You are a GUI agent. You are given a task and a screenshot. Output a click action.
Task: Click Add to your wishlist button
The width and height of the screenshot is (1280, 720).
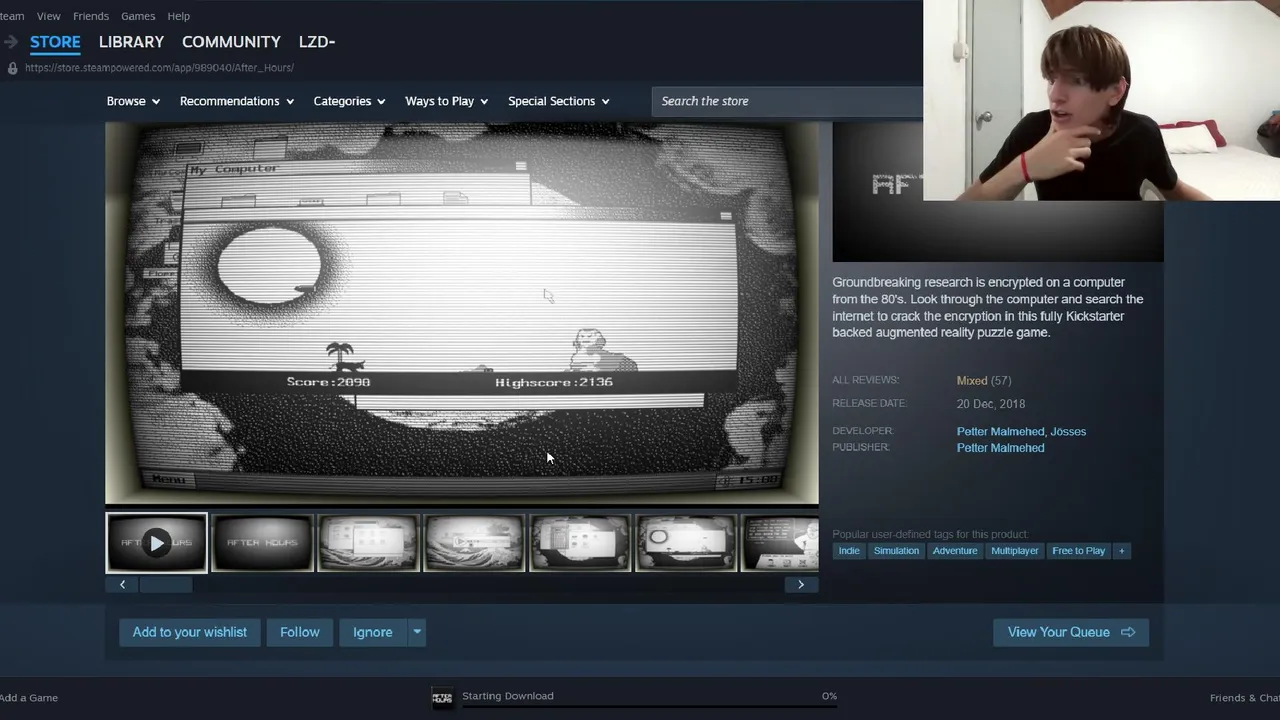190,632
